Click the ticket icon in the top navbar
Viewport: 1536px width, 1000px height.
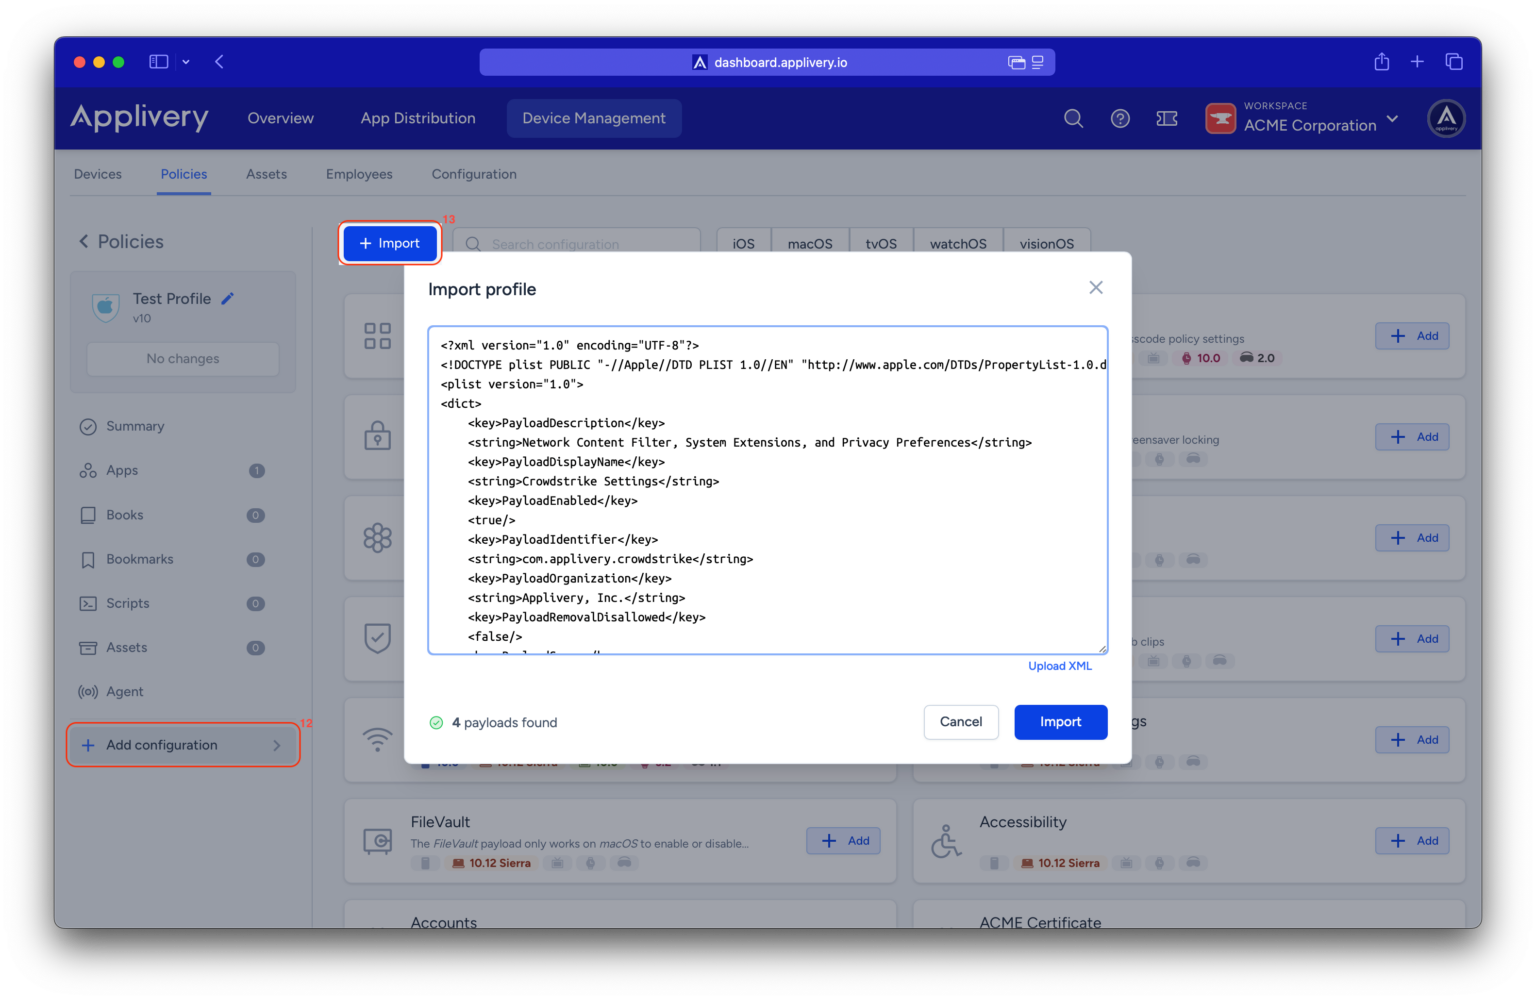pos(1167,118)
